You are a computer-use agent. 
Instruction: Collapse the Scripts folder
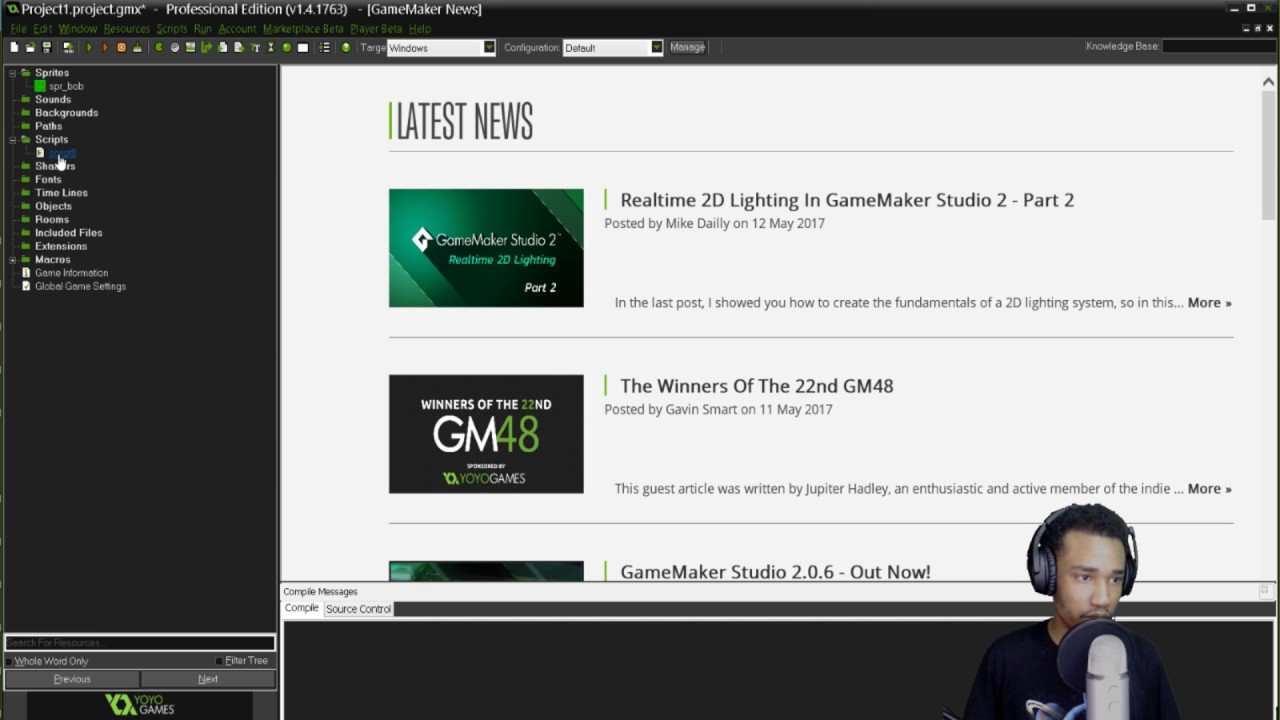[13, 140]
